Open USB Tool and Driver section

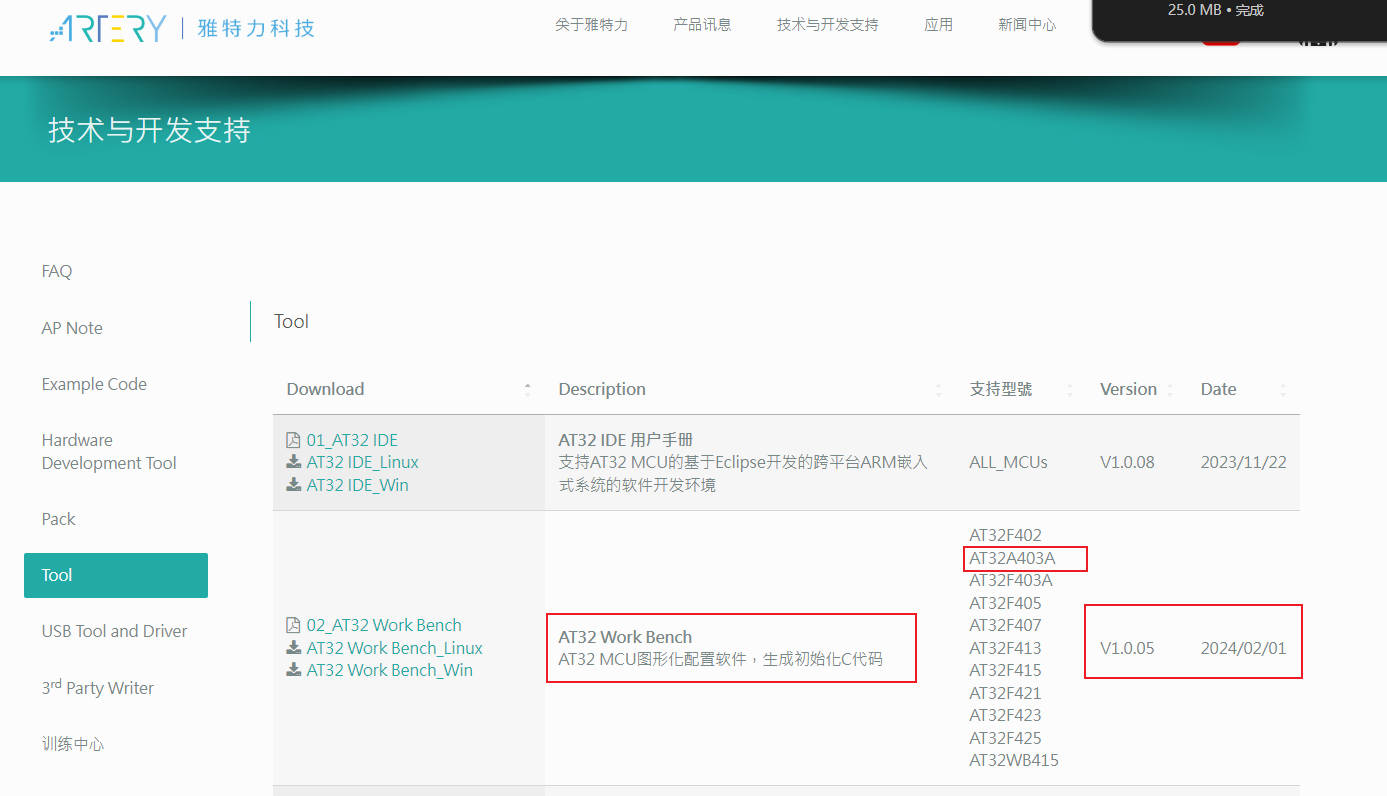[x=114, y=631]
